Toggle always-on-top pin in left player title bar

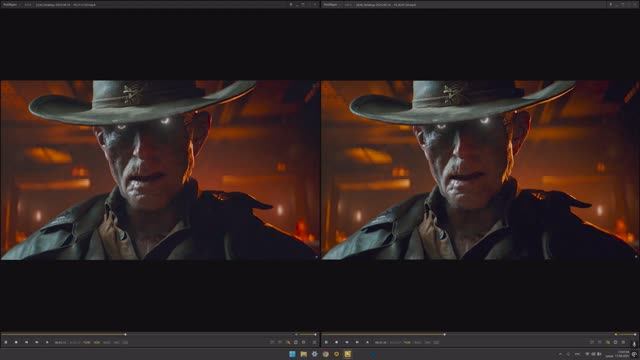[x=291, y=4]
